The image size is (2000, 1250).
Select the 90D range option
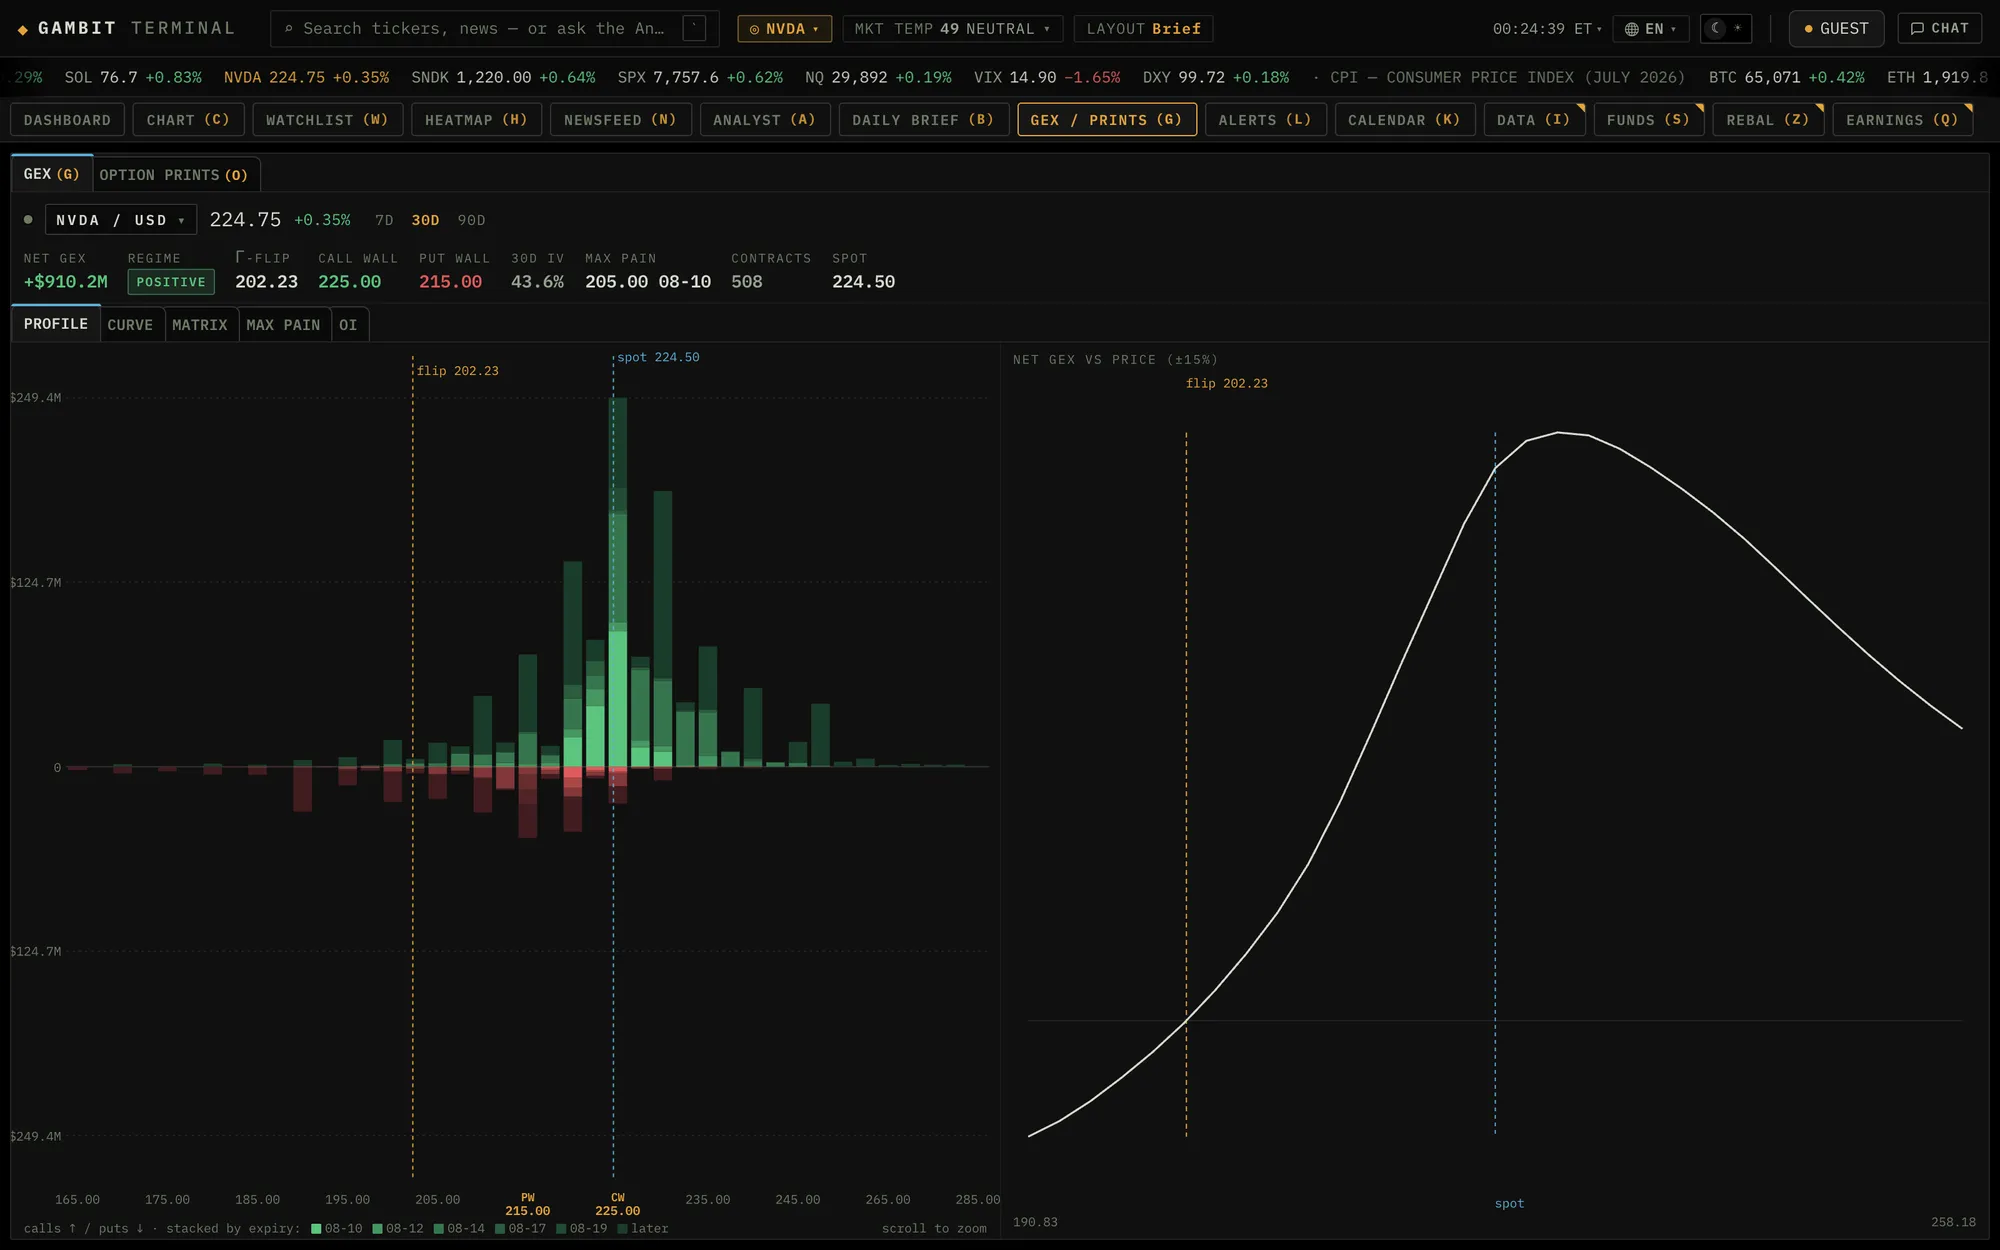pos(471,220)
